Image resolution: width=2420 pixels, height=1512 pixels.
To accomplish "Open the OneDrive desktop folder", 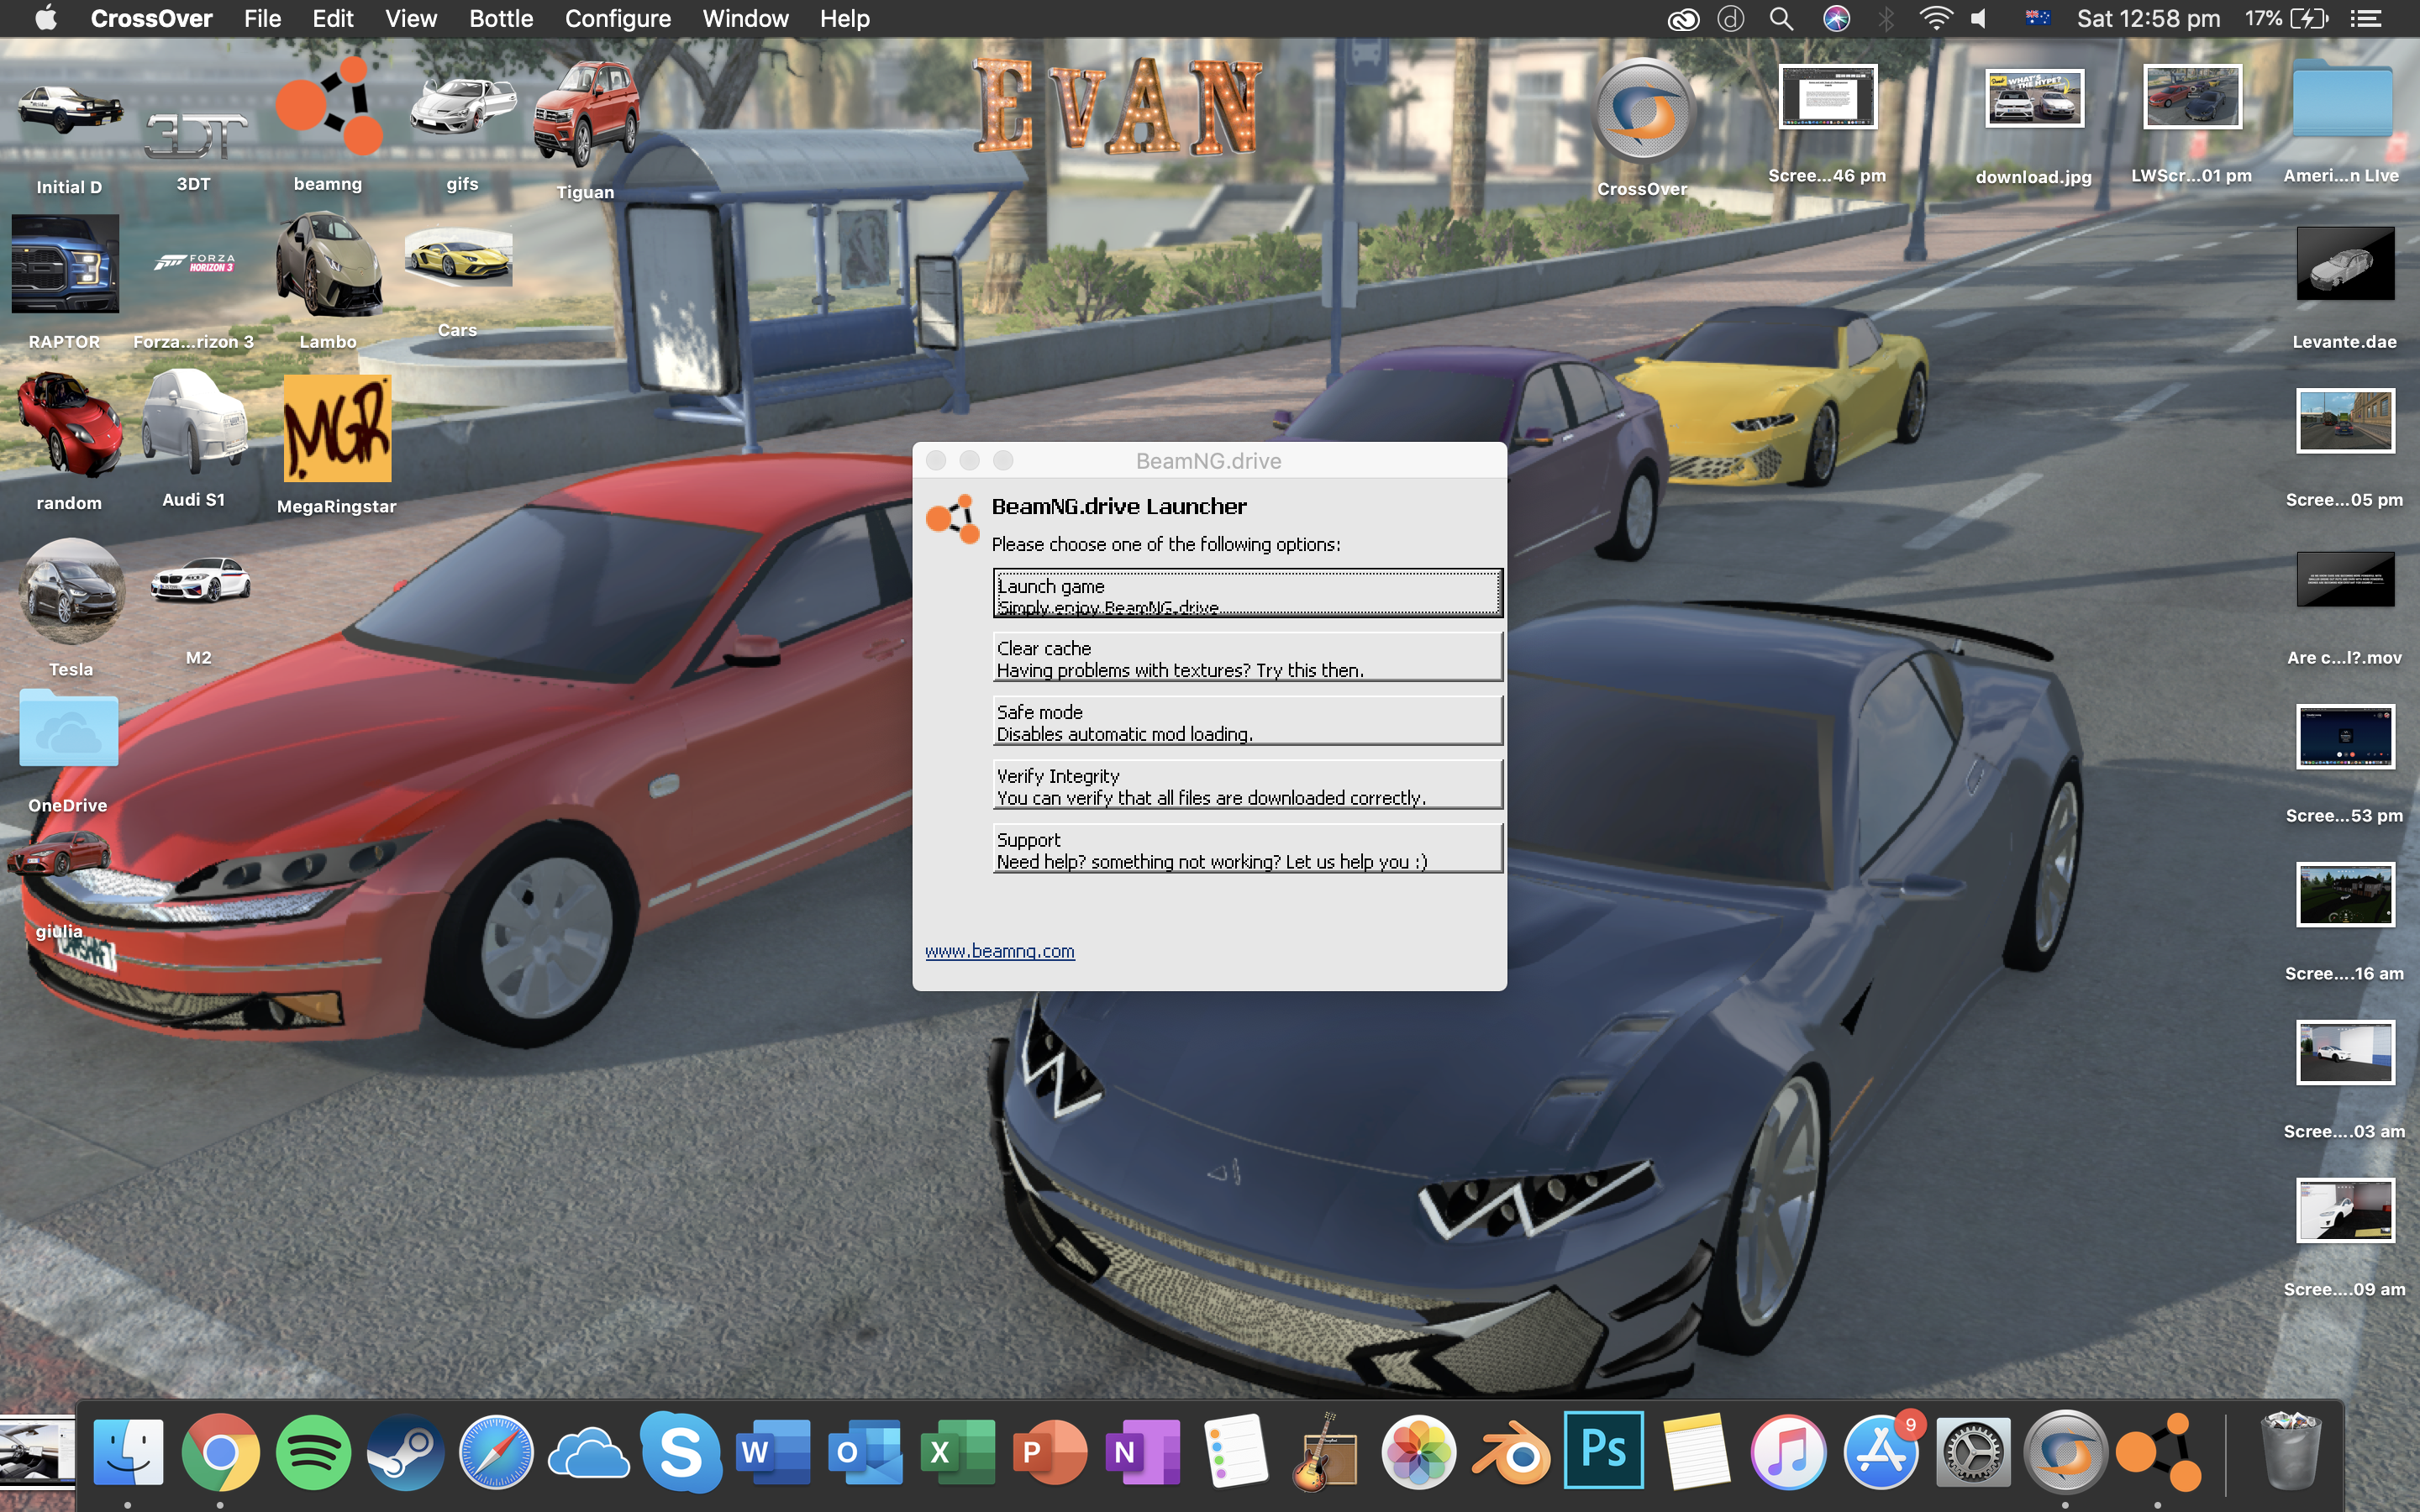I will tap(68, 730).
